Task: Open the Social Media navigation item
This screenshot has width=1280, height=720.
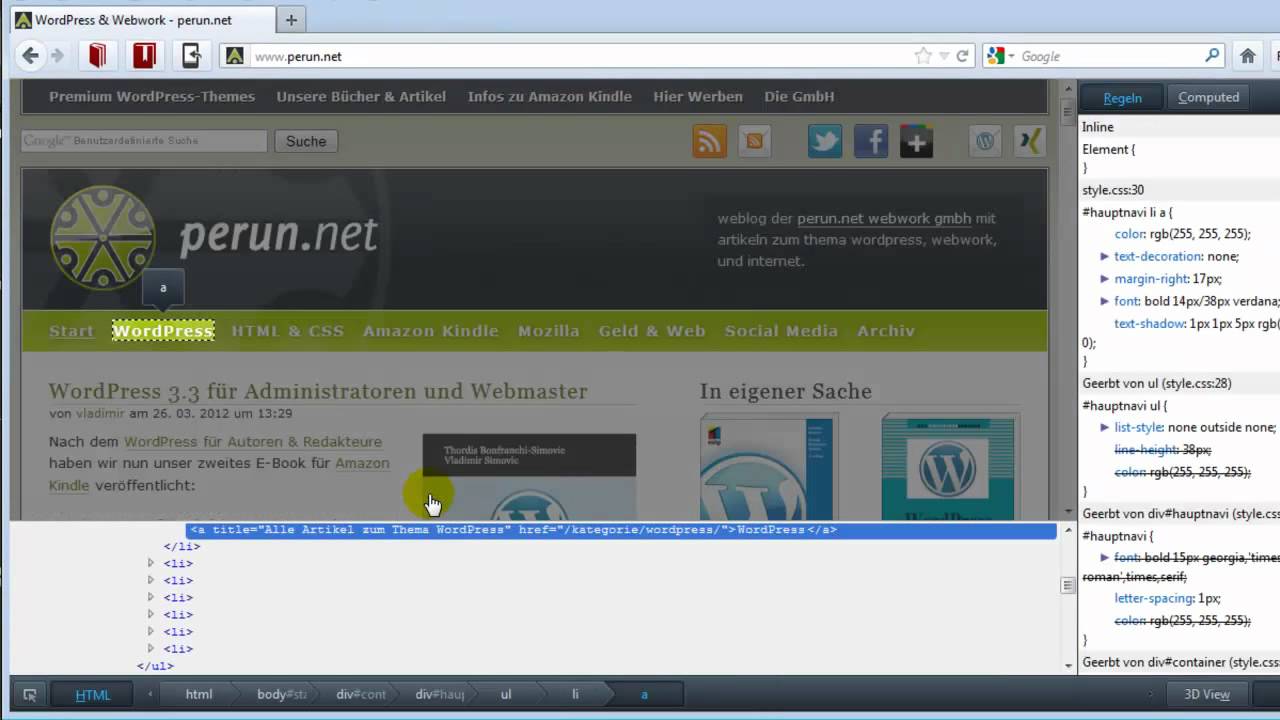Action: point(781,331)
